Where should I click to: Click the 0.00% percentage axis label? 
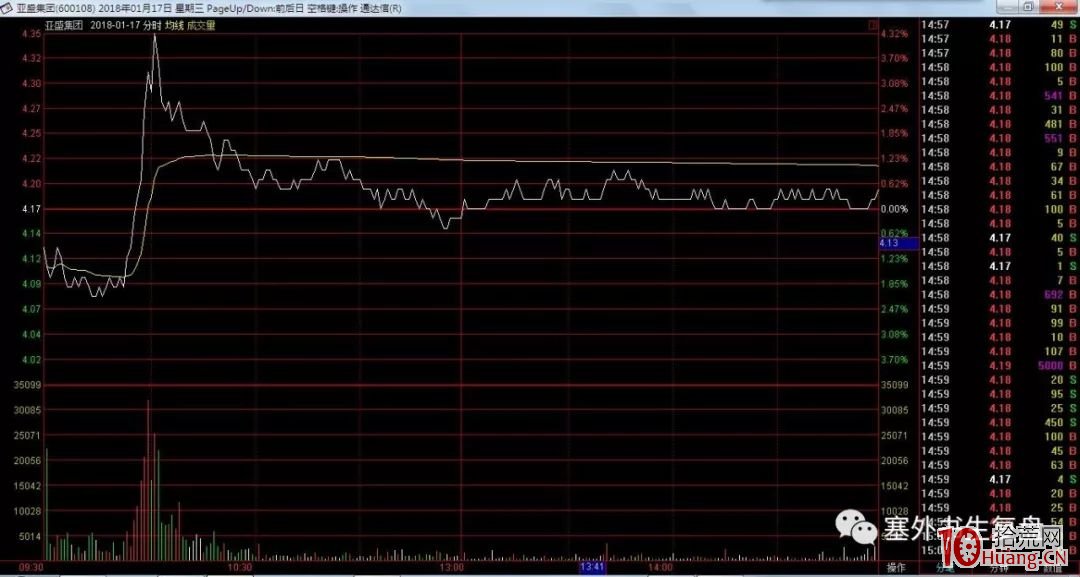tap(895, 209)
